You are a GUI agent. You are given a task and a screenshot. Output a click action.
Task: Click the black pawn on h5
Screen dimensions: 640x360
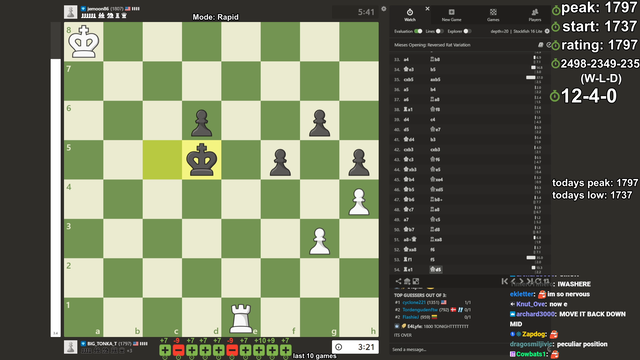tap(359, 162)
